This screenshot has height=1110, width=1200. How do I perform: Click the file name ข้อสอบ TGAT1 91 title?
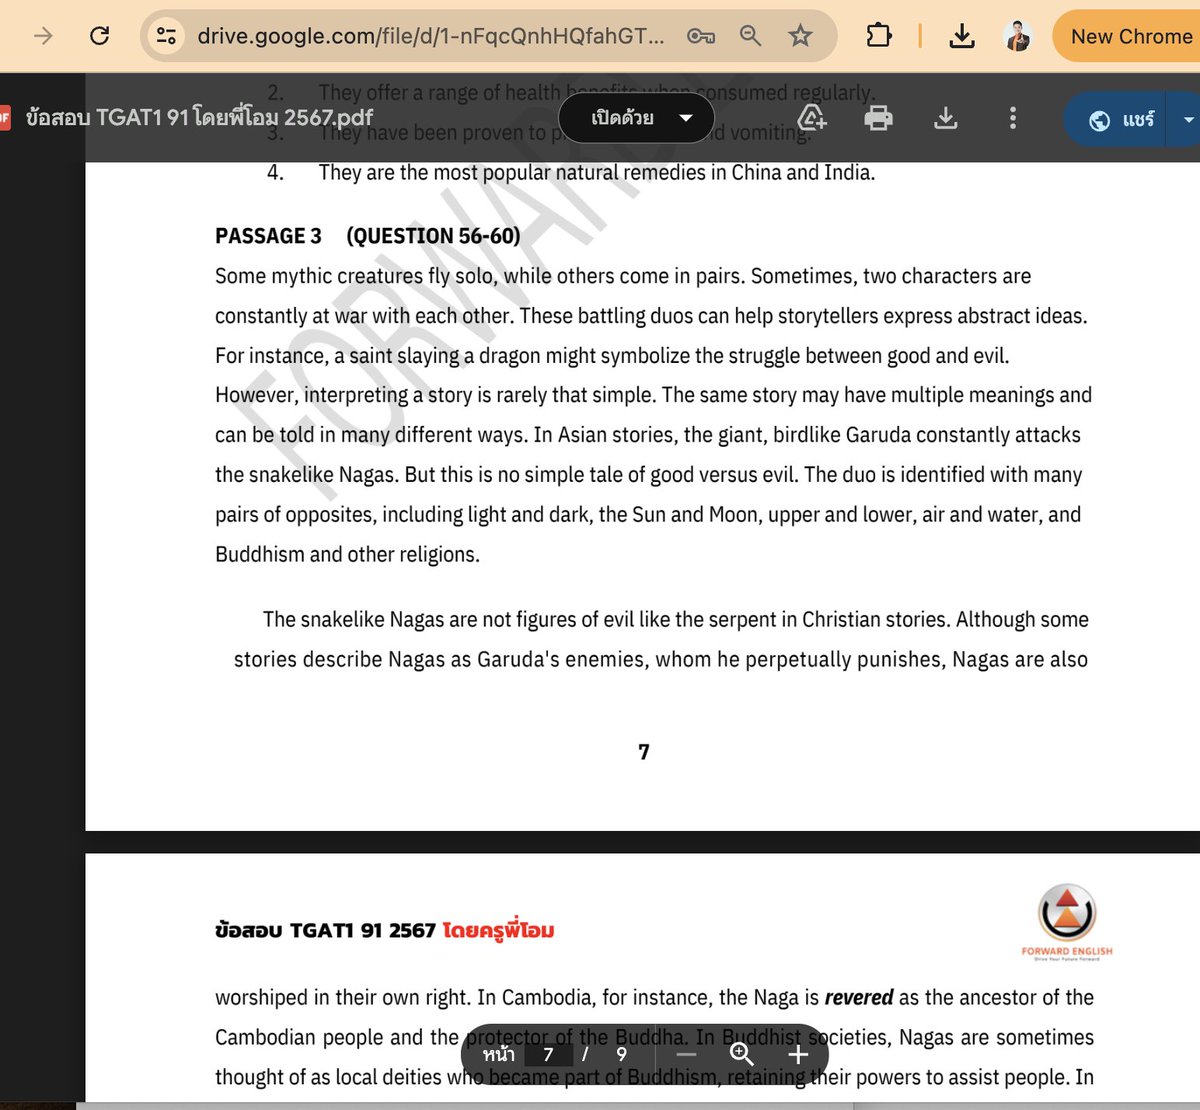199,117
